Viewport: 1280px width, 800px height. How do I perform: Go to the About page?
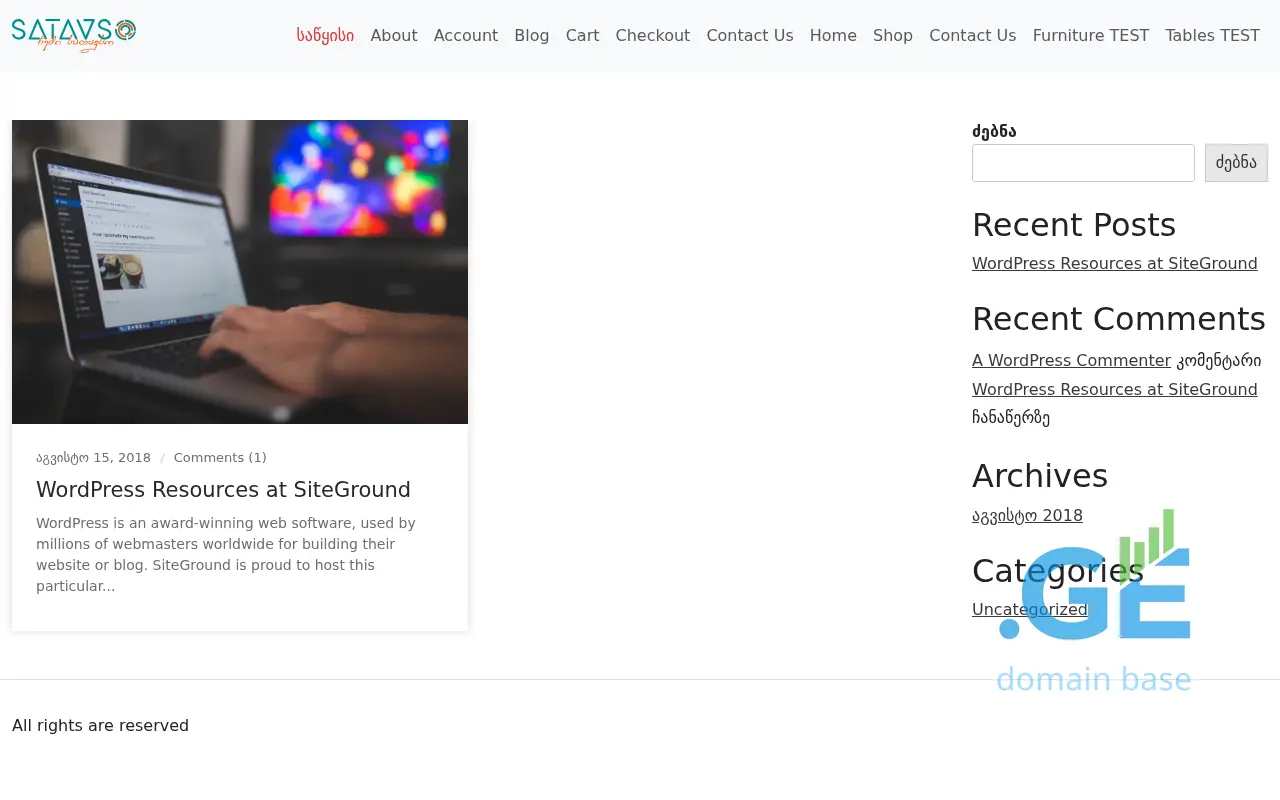(x=393, y=35)
